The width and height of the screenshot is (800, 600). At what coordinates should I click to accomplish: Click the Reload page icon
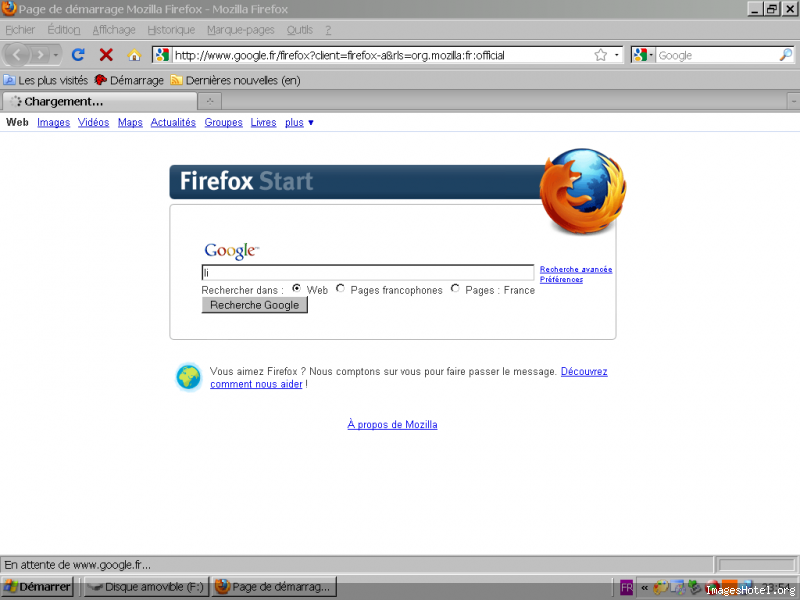point(78,55)
